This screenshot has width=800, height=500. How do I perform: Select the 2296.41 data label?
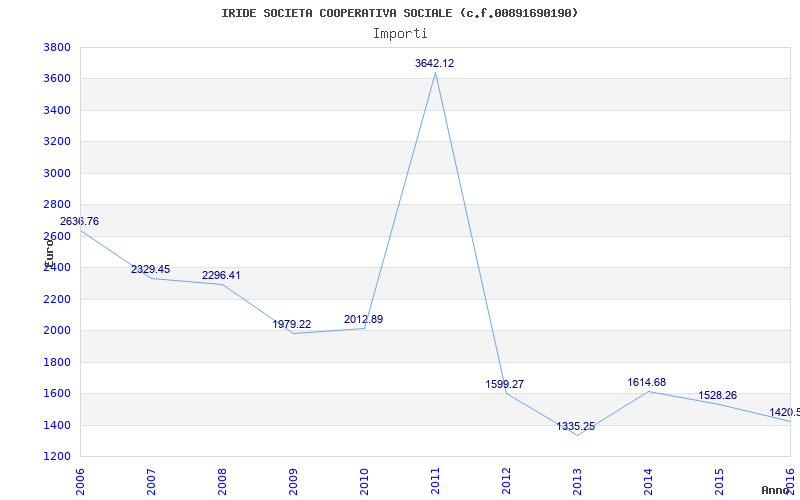221,275
